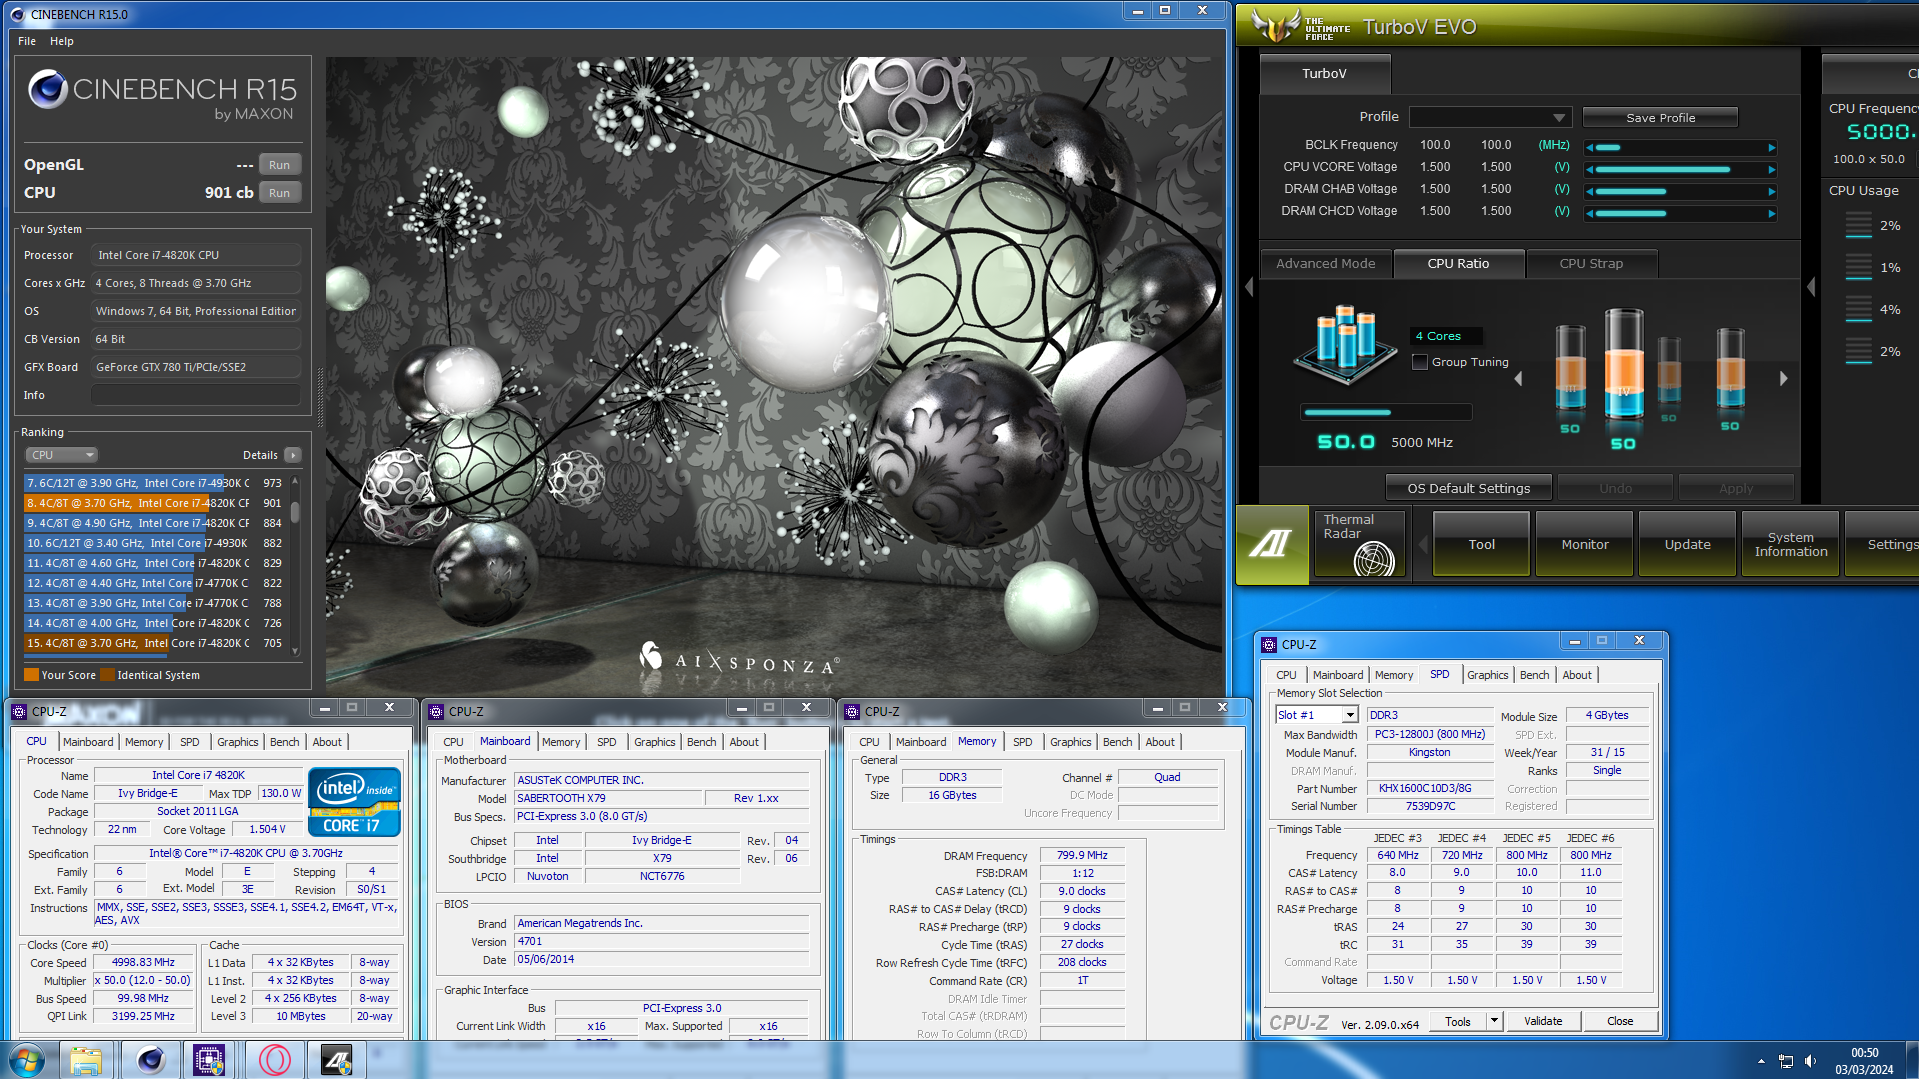Open the Ranking CPU dropdown
This screenshot has height=1079, width=1919.
pyautogui.click(x=61, y=455)
